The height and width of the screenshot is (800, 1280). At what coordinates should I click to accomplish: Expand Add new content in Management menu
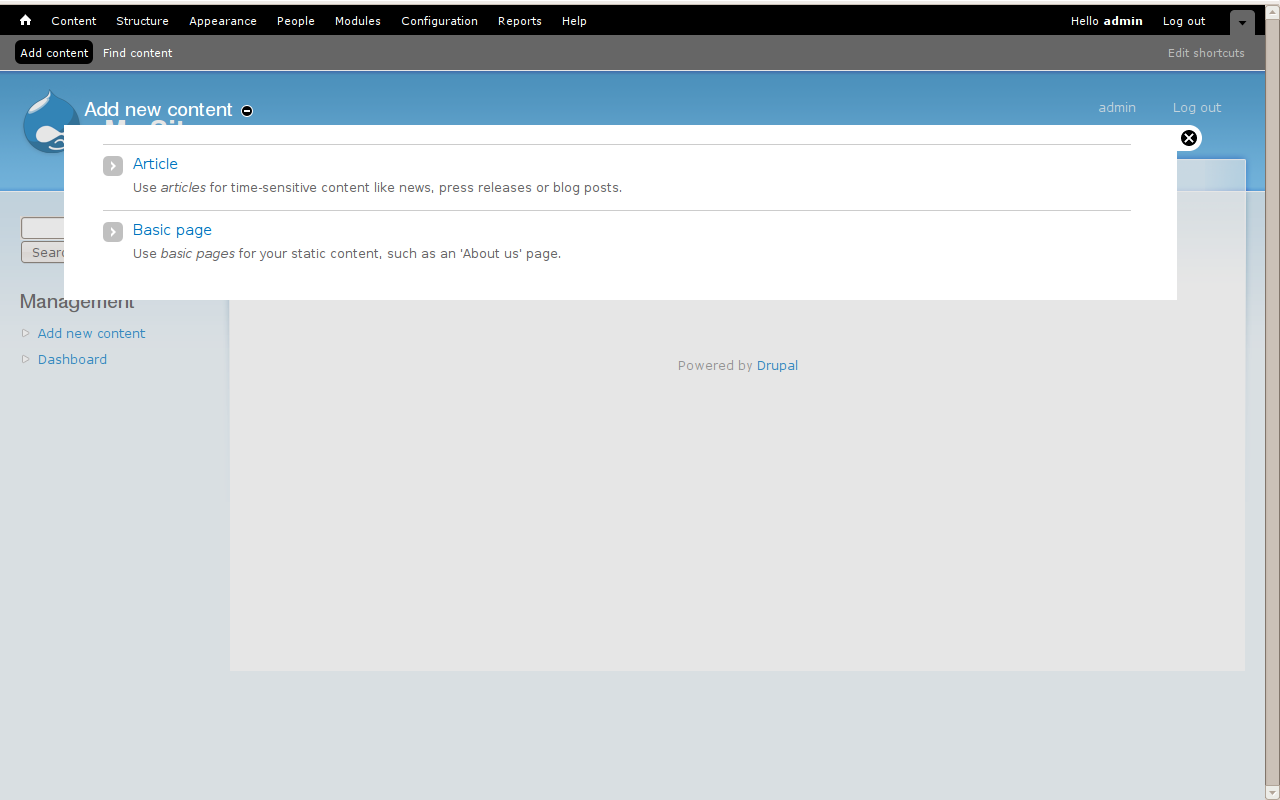25,333
